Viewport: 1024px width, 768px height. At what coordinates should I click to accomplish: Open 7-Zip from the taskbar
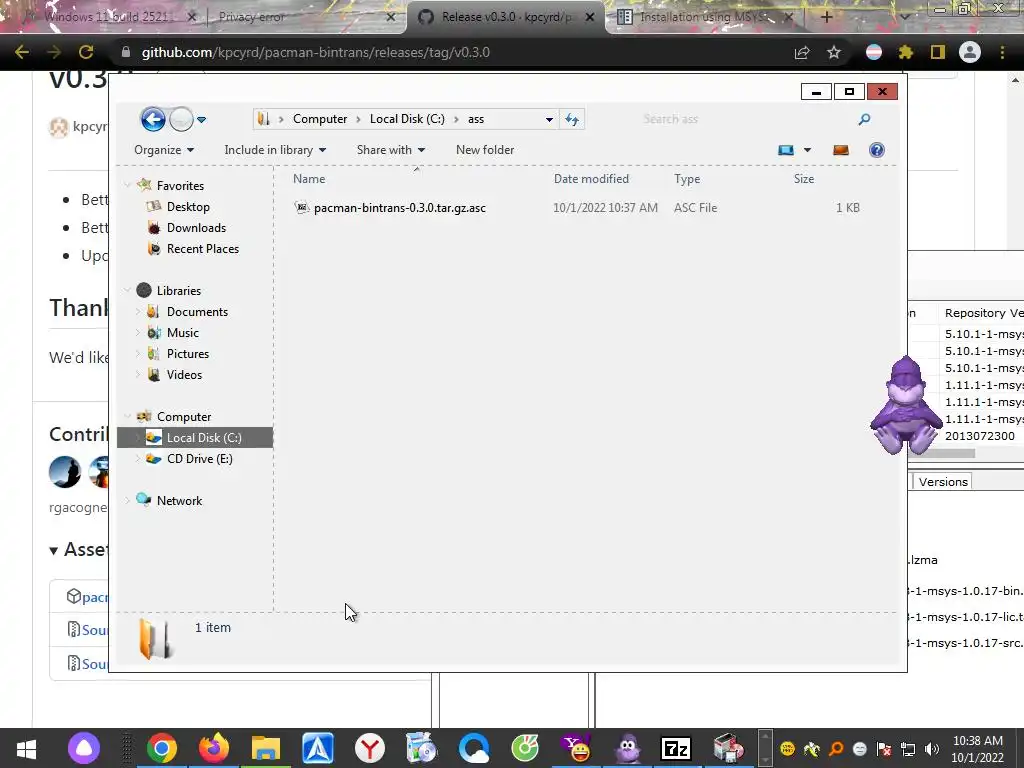[676, 748]
